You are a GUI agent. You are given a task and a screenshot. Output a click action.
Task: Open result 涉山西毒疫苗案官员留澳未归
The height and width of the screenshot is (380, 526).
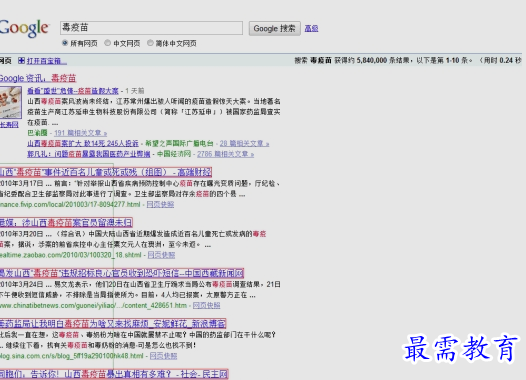click(x=66, y=222)
